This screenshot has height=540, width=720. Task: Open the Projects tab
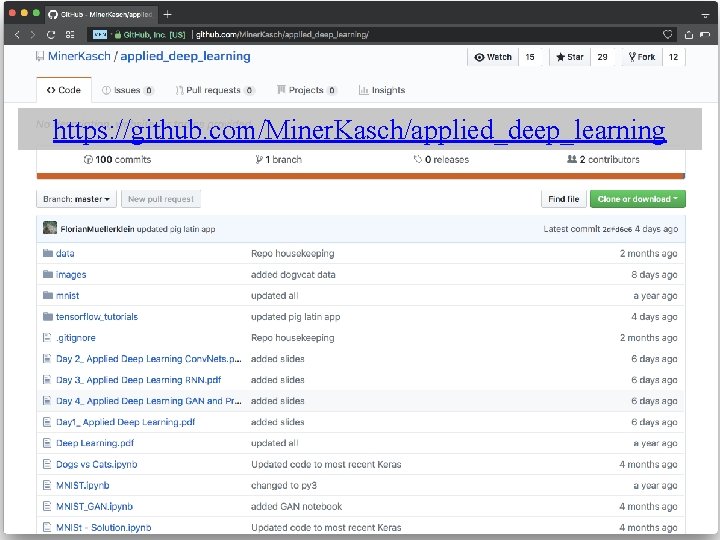pyautogui.click(x=306, y=90)
